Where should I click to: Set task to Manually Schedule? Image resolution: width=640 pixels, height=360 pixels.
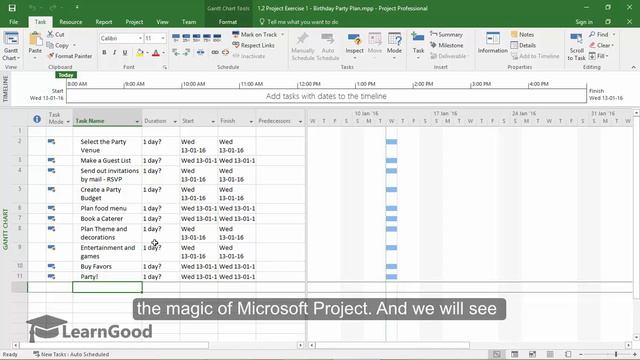[x=302, y=46]
